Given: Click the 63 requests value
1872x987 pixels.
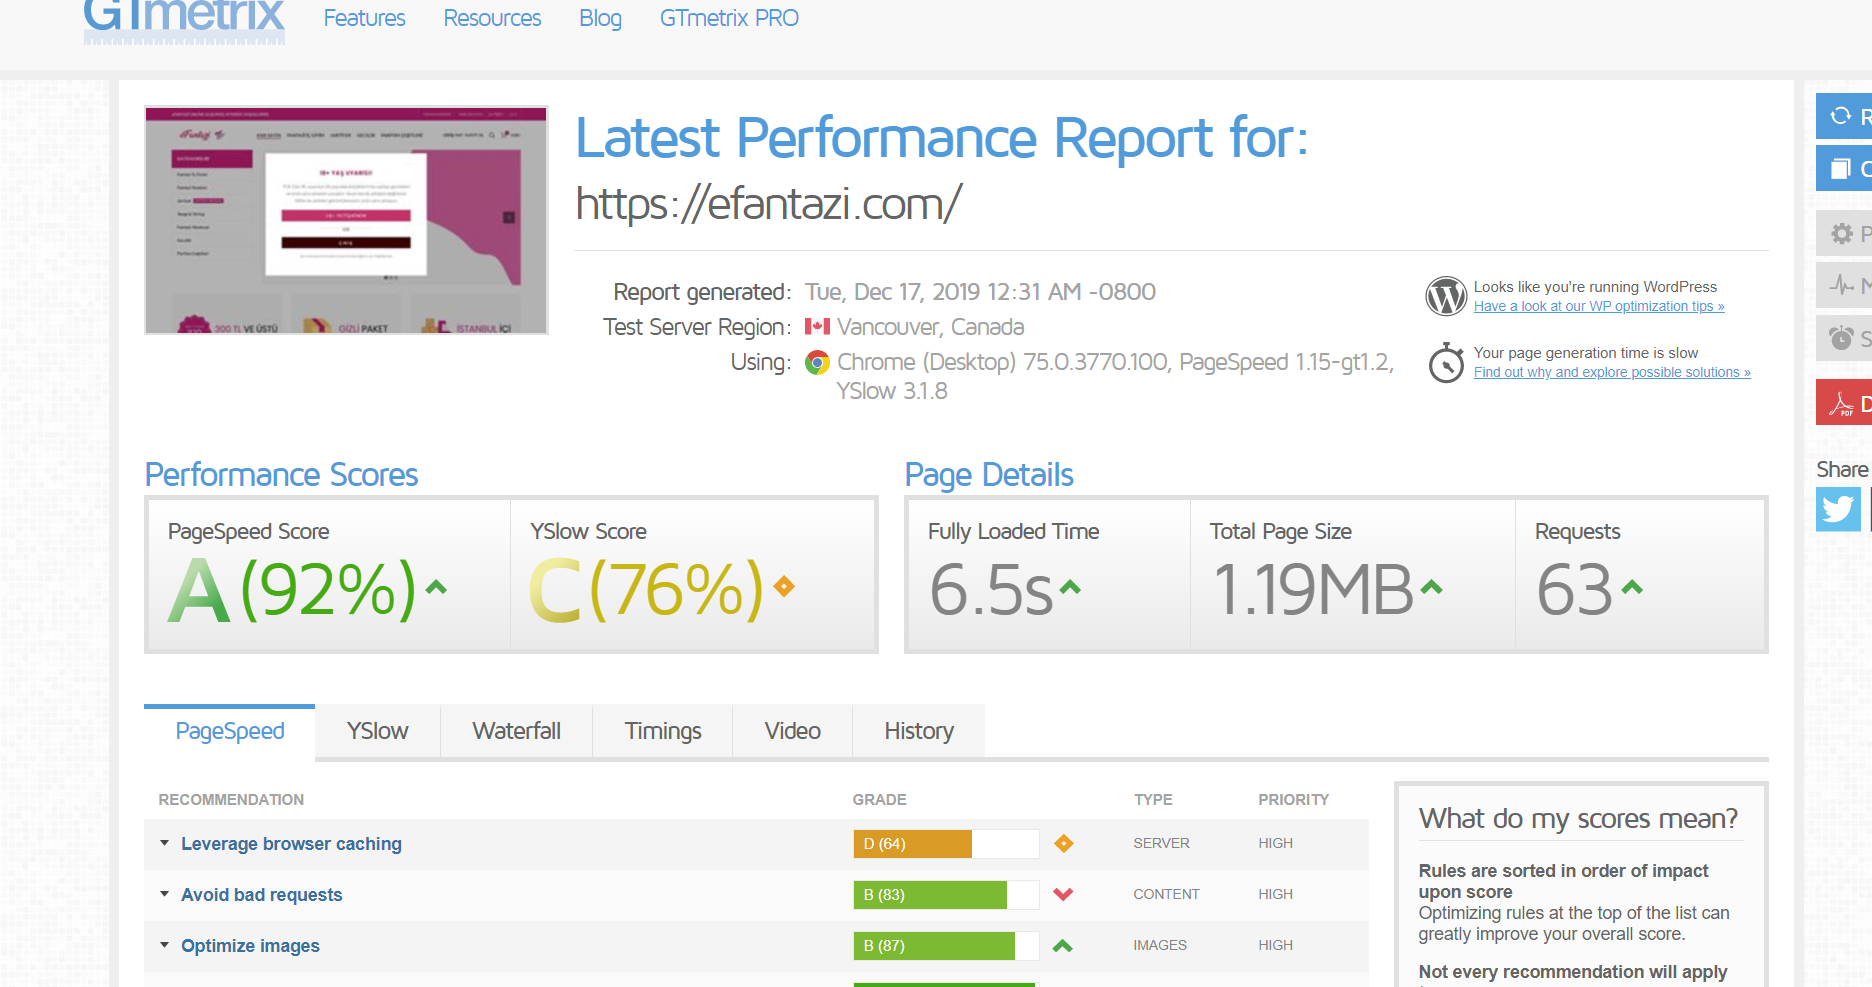Looking at the screenshot, I should 1575,589.
